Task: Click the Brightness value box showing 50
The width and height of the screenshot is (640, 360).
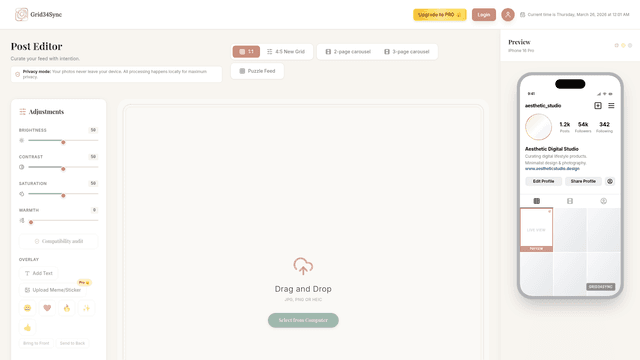Action: (x=93, y=130)
